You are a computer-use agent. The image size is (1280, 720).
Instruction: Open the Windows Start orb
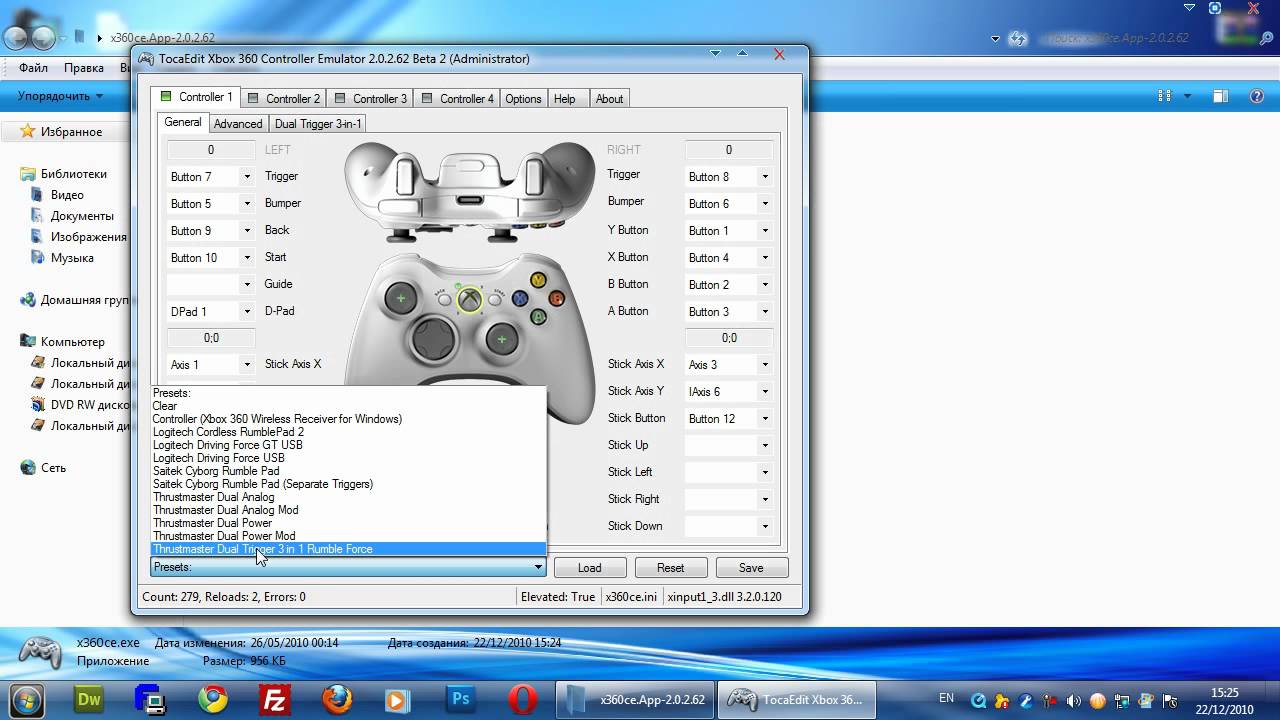pos(27,699)
